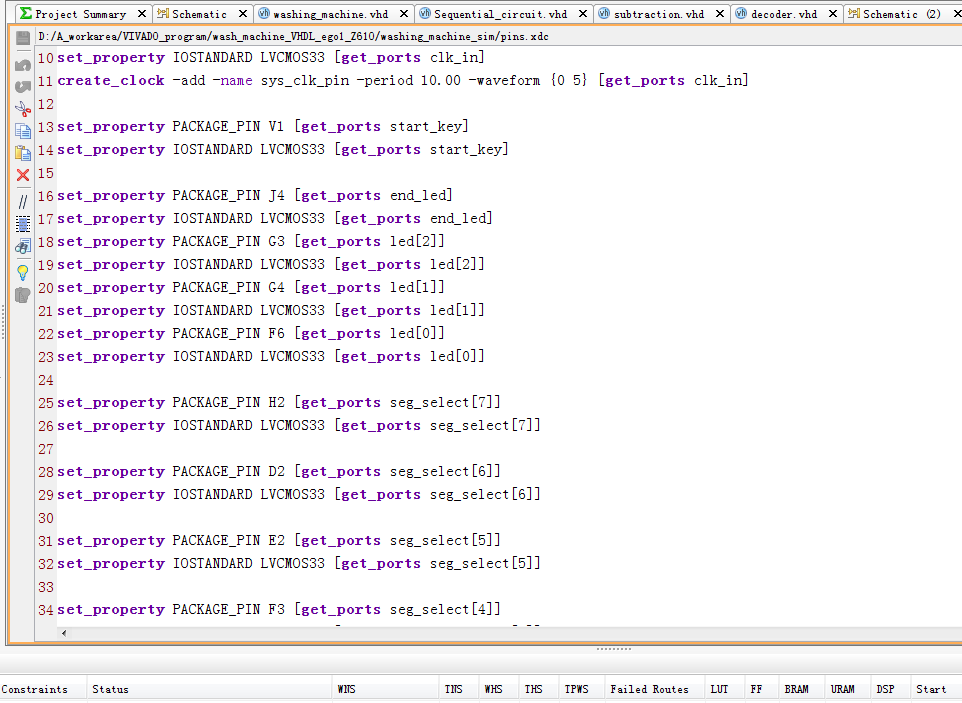This screenshot has height=703, width=962.
Task: Click the red X Delete icon
Action: click(22, 175)
